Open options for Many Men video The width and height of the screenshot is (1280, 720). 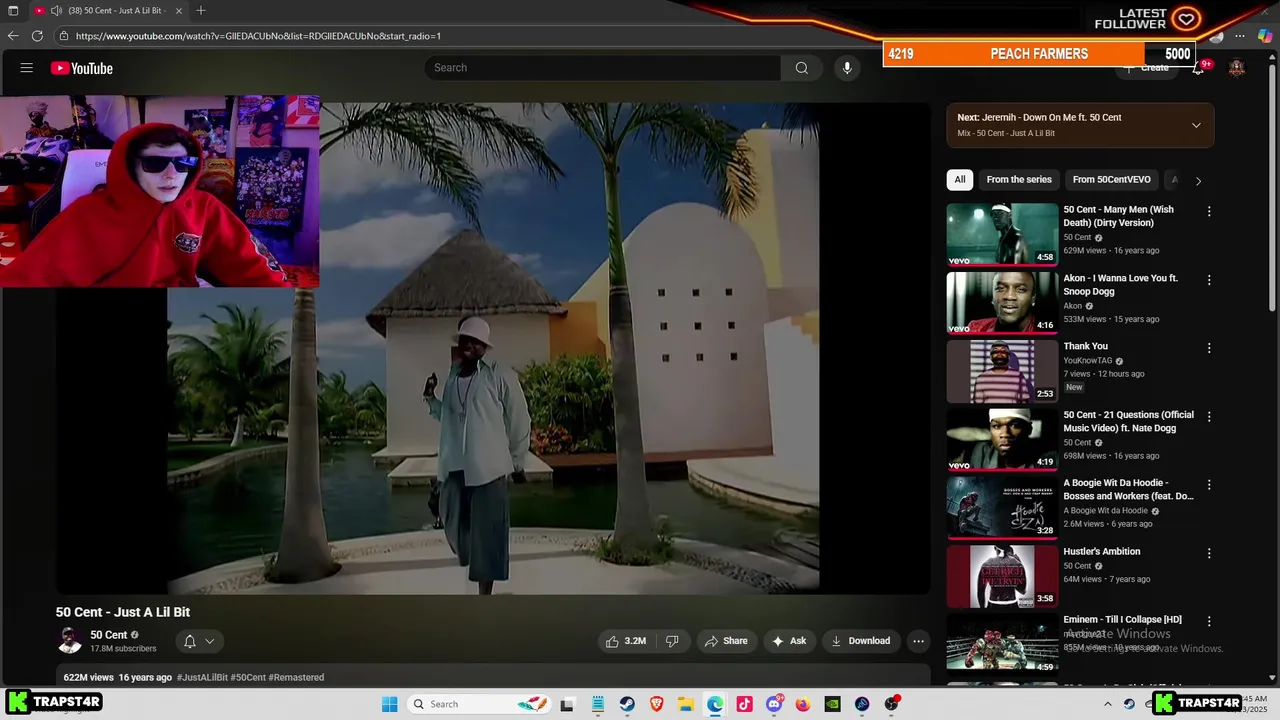(1209, 211)
